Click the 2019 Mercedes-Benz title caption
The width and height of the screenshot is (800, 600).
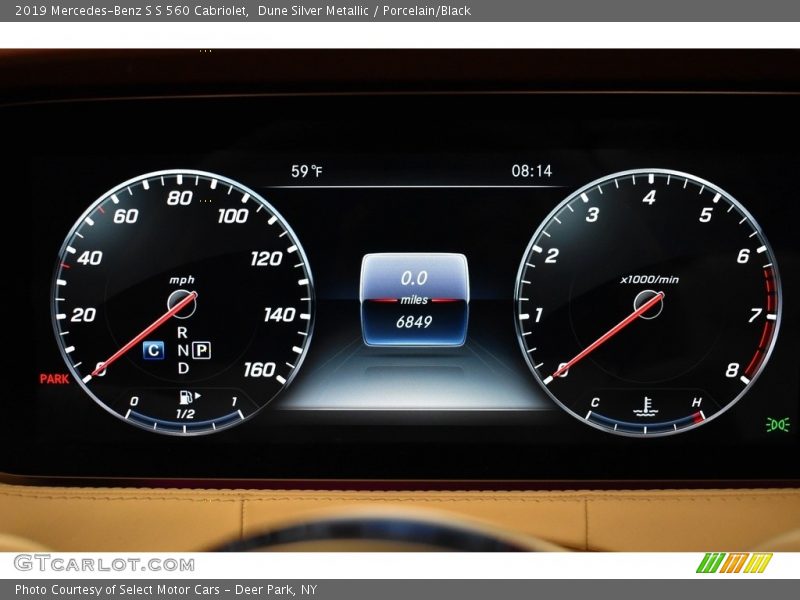tap(242, 11)
